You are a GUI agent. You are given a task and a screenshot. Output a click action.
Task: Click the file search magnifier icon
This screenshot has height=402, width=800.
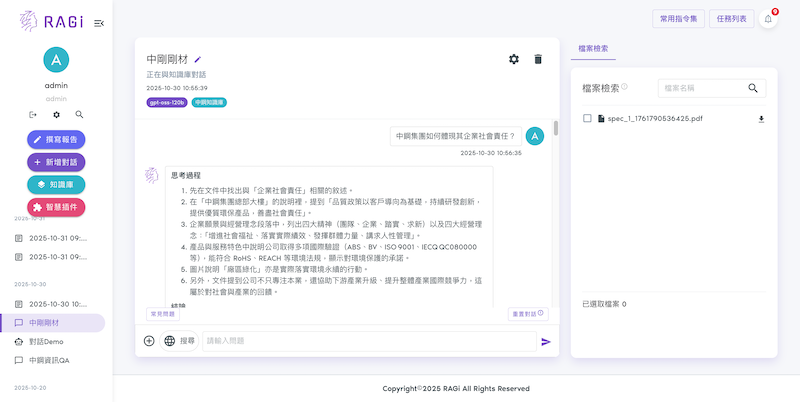[753, 88]
